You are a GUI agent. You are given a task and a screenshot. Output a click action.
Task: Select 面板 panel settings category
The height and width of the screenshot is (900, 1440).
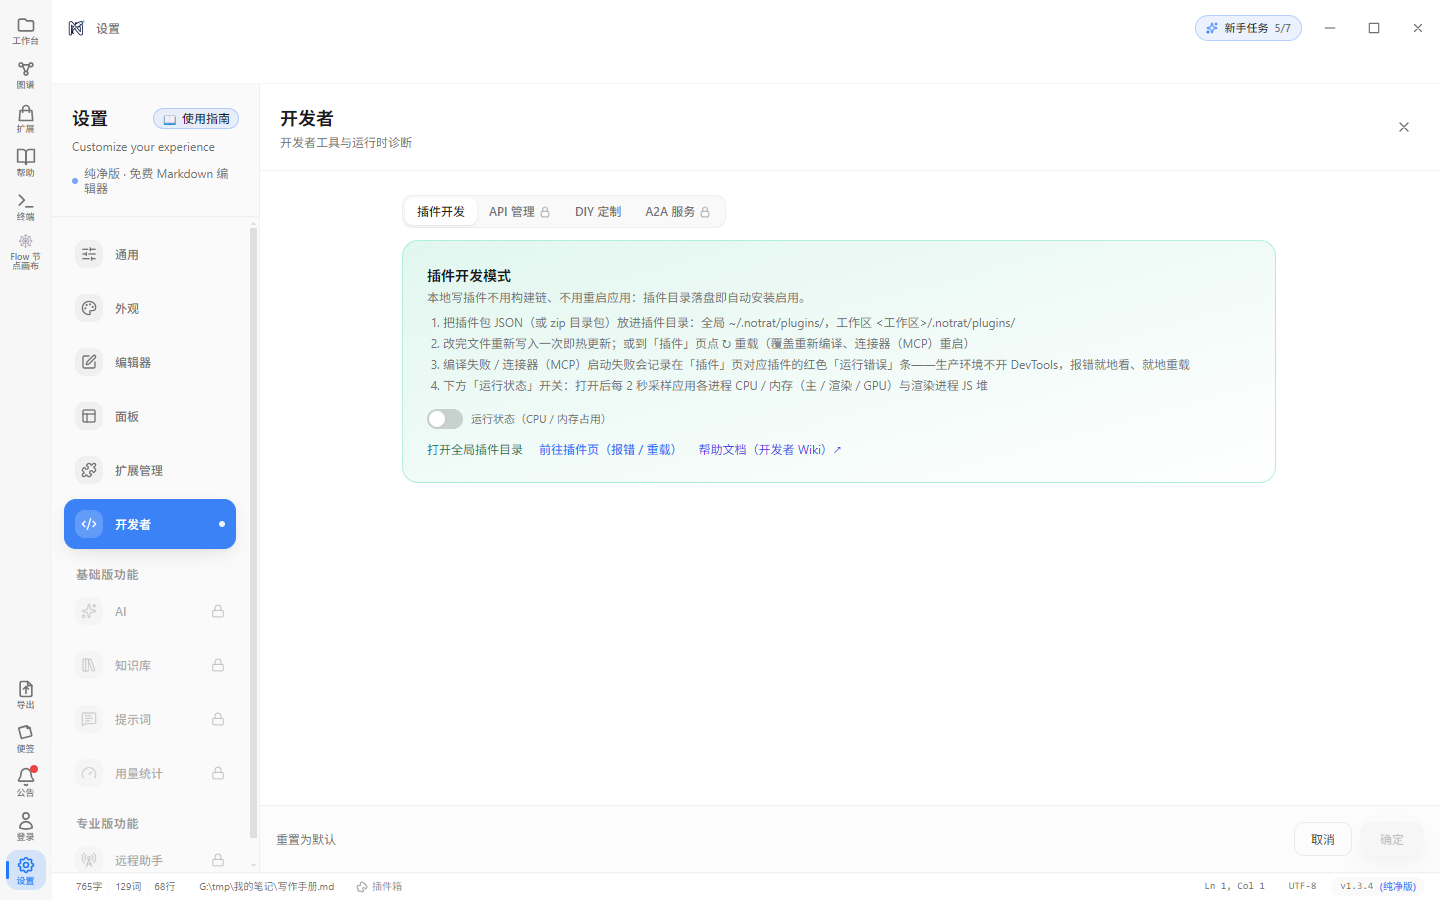click(x=150, y=416)
